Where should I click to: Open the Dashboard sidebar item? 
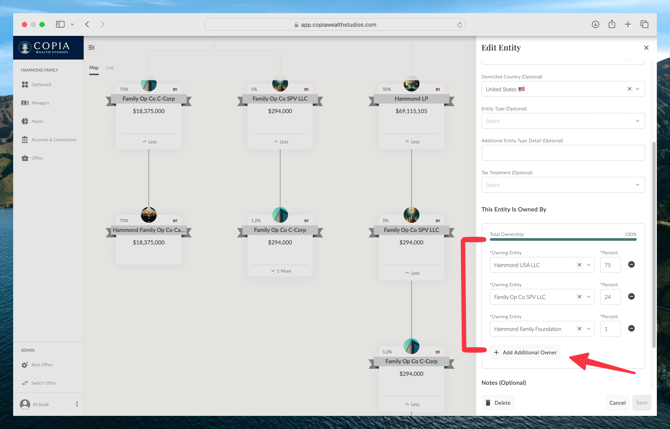pos(40,85)
